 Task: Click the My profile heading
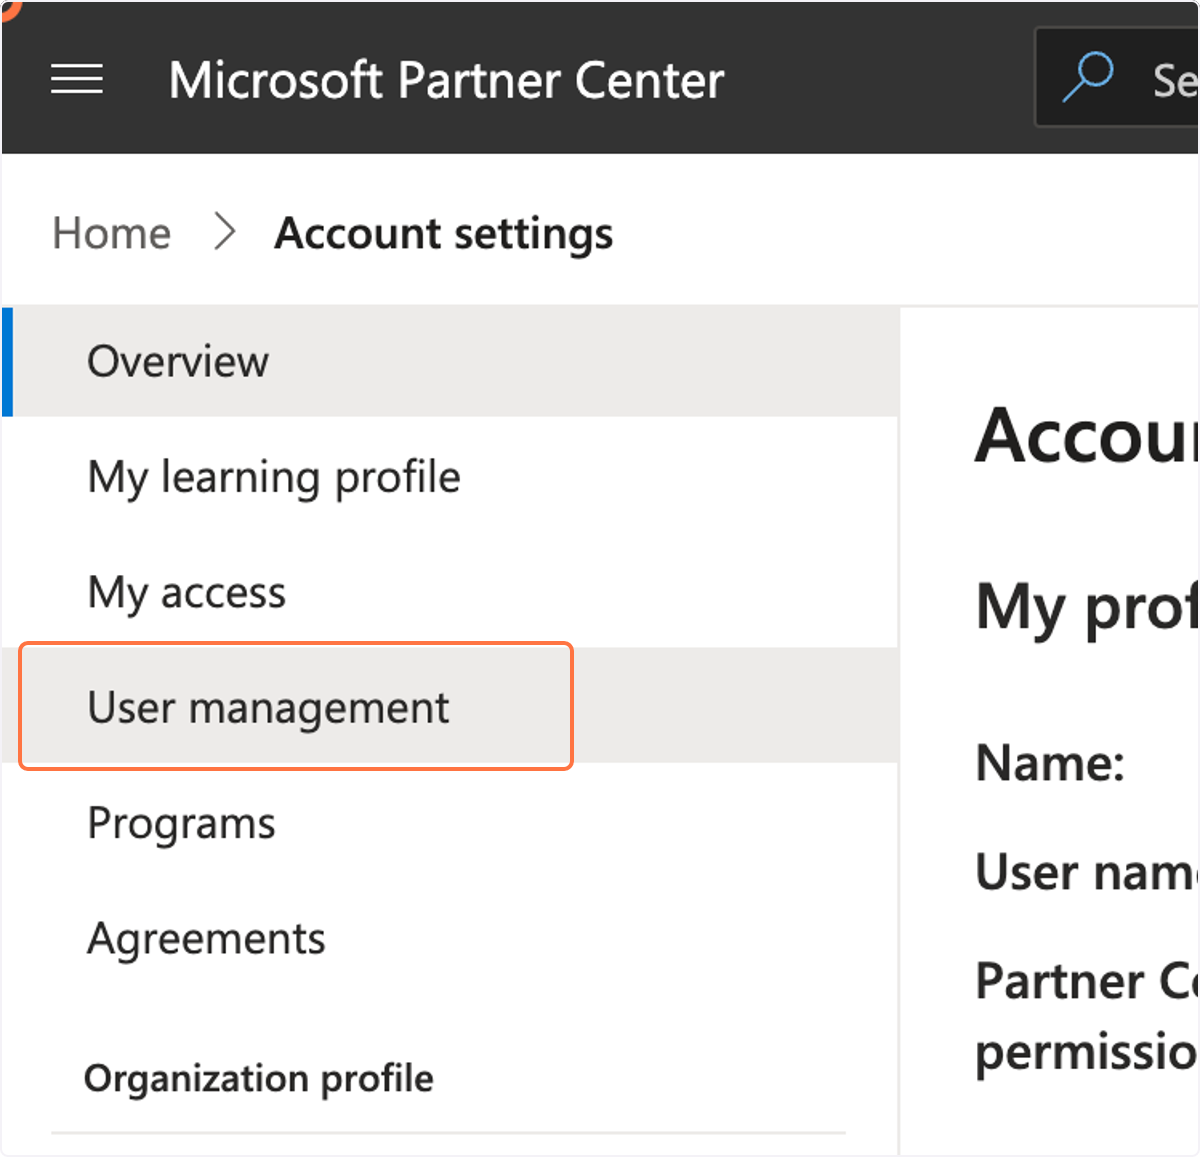1086,607
